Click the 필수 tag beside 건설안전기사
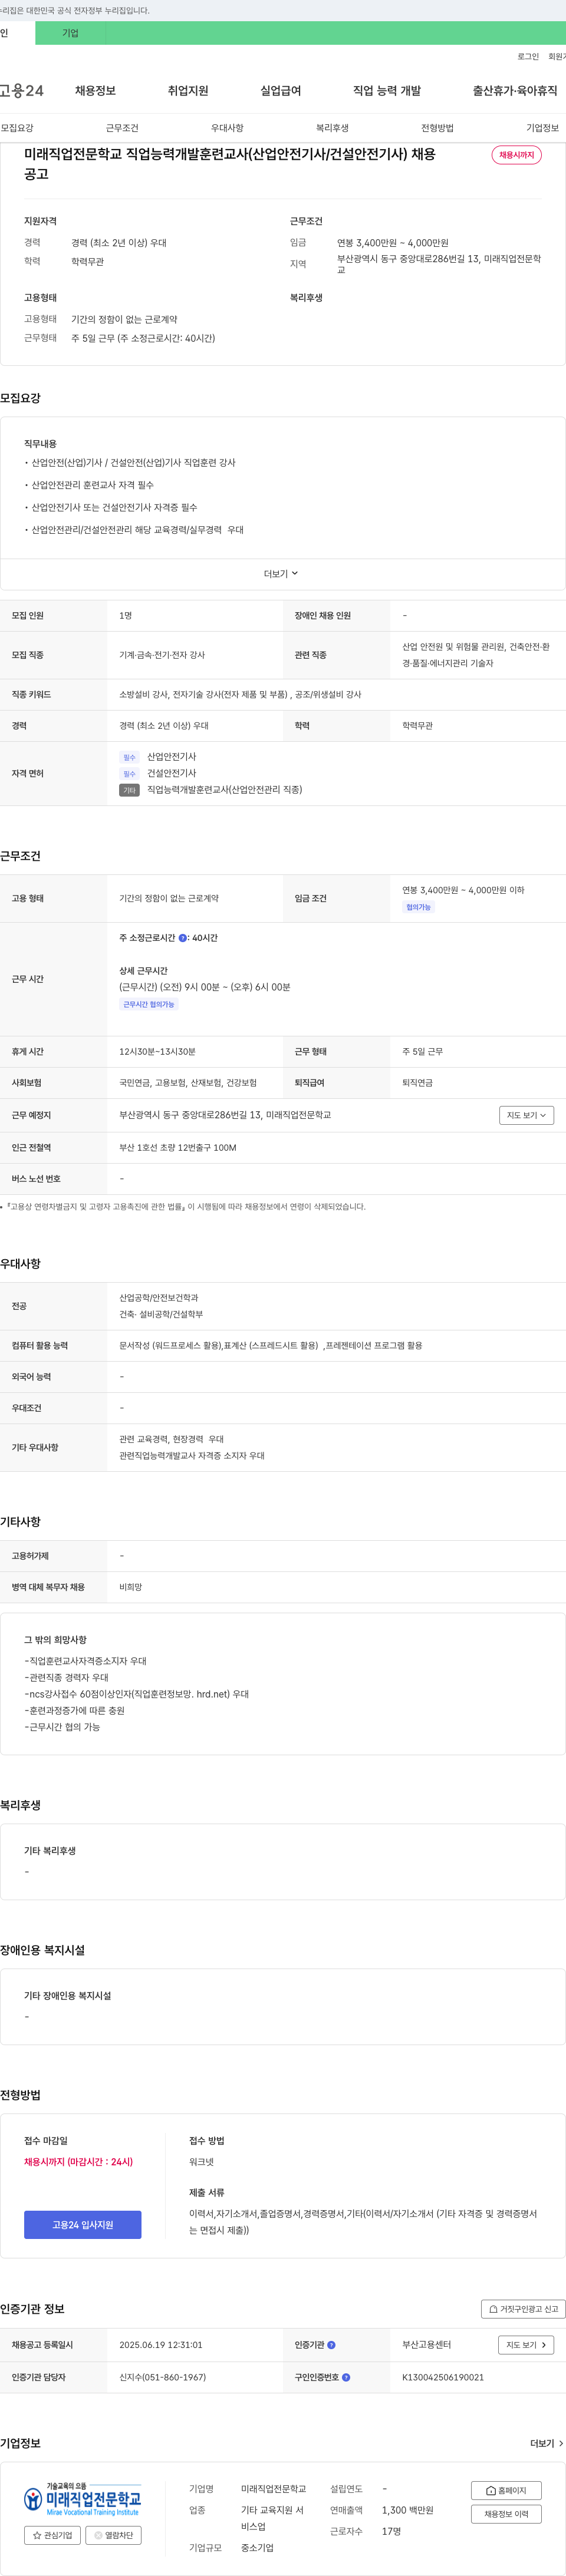This screenshot has width=566, height=2576. point(129,774)
